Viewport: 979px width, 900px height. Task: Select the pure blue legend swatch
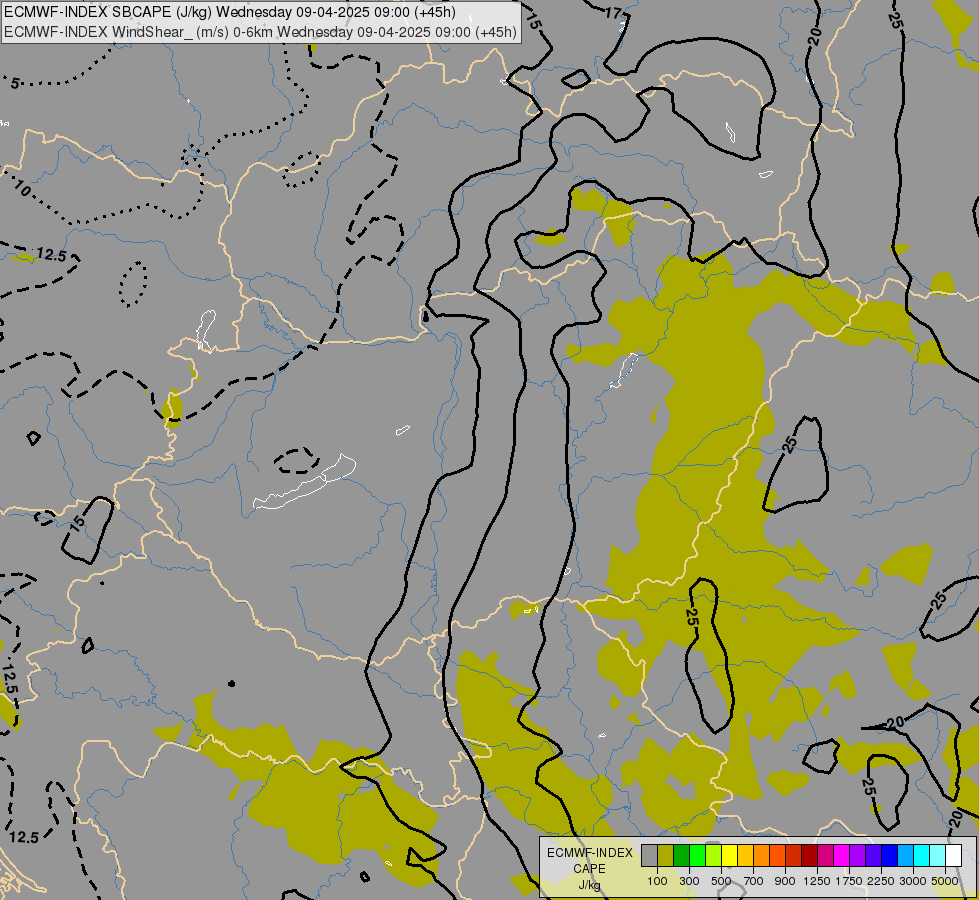pyautogui.click(x=889, y=856)
